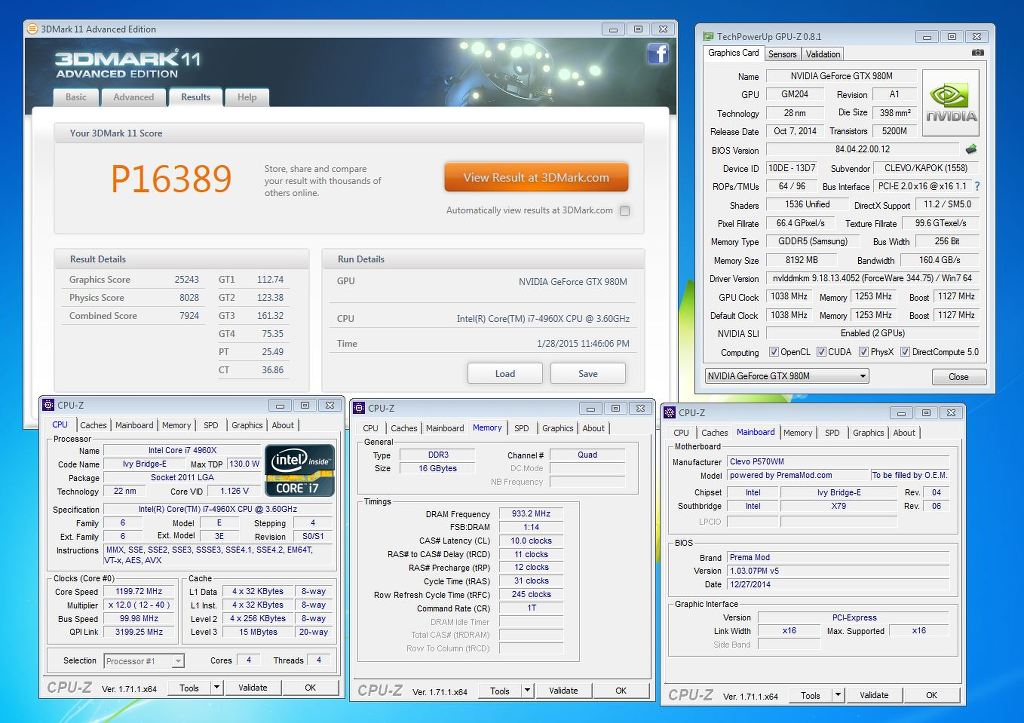
Task: Switch to the Advanced tab in 3DMark
Action: pyautogui.click(x=133, y=97)
